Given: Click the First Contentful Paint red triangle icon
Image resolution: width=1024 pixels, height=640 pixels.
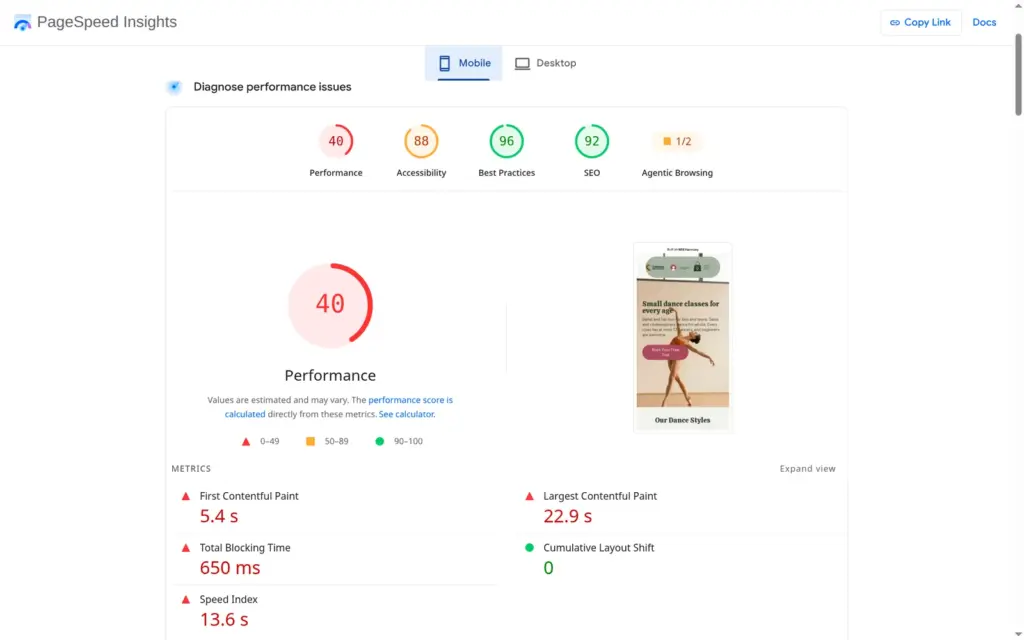Looking at the screenshot, I should [186, 496].
